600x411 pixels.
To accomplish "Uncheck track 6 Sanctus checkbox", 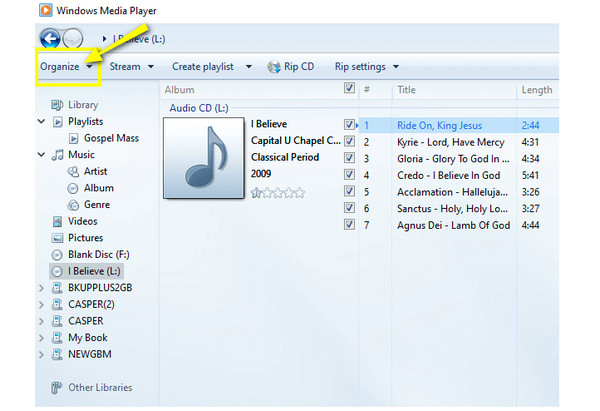I will point(349,208).
